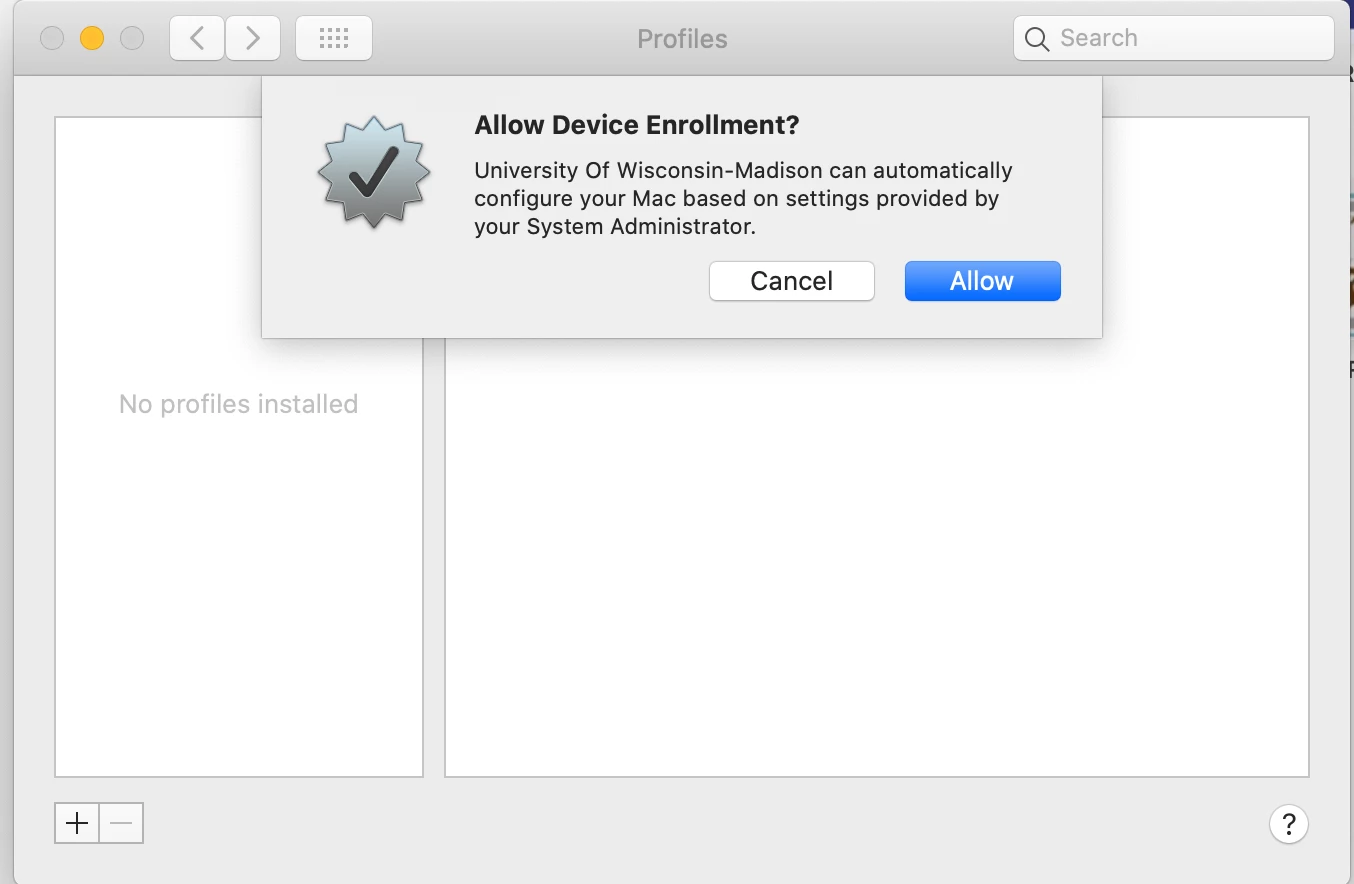Click the 'Profiles' window title
The height and width of the screenshot is (884, 1354).
pos(682,39)
